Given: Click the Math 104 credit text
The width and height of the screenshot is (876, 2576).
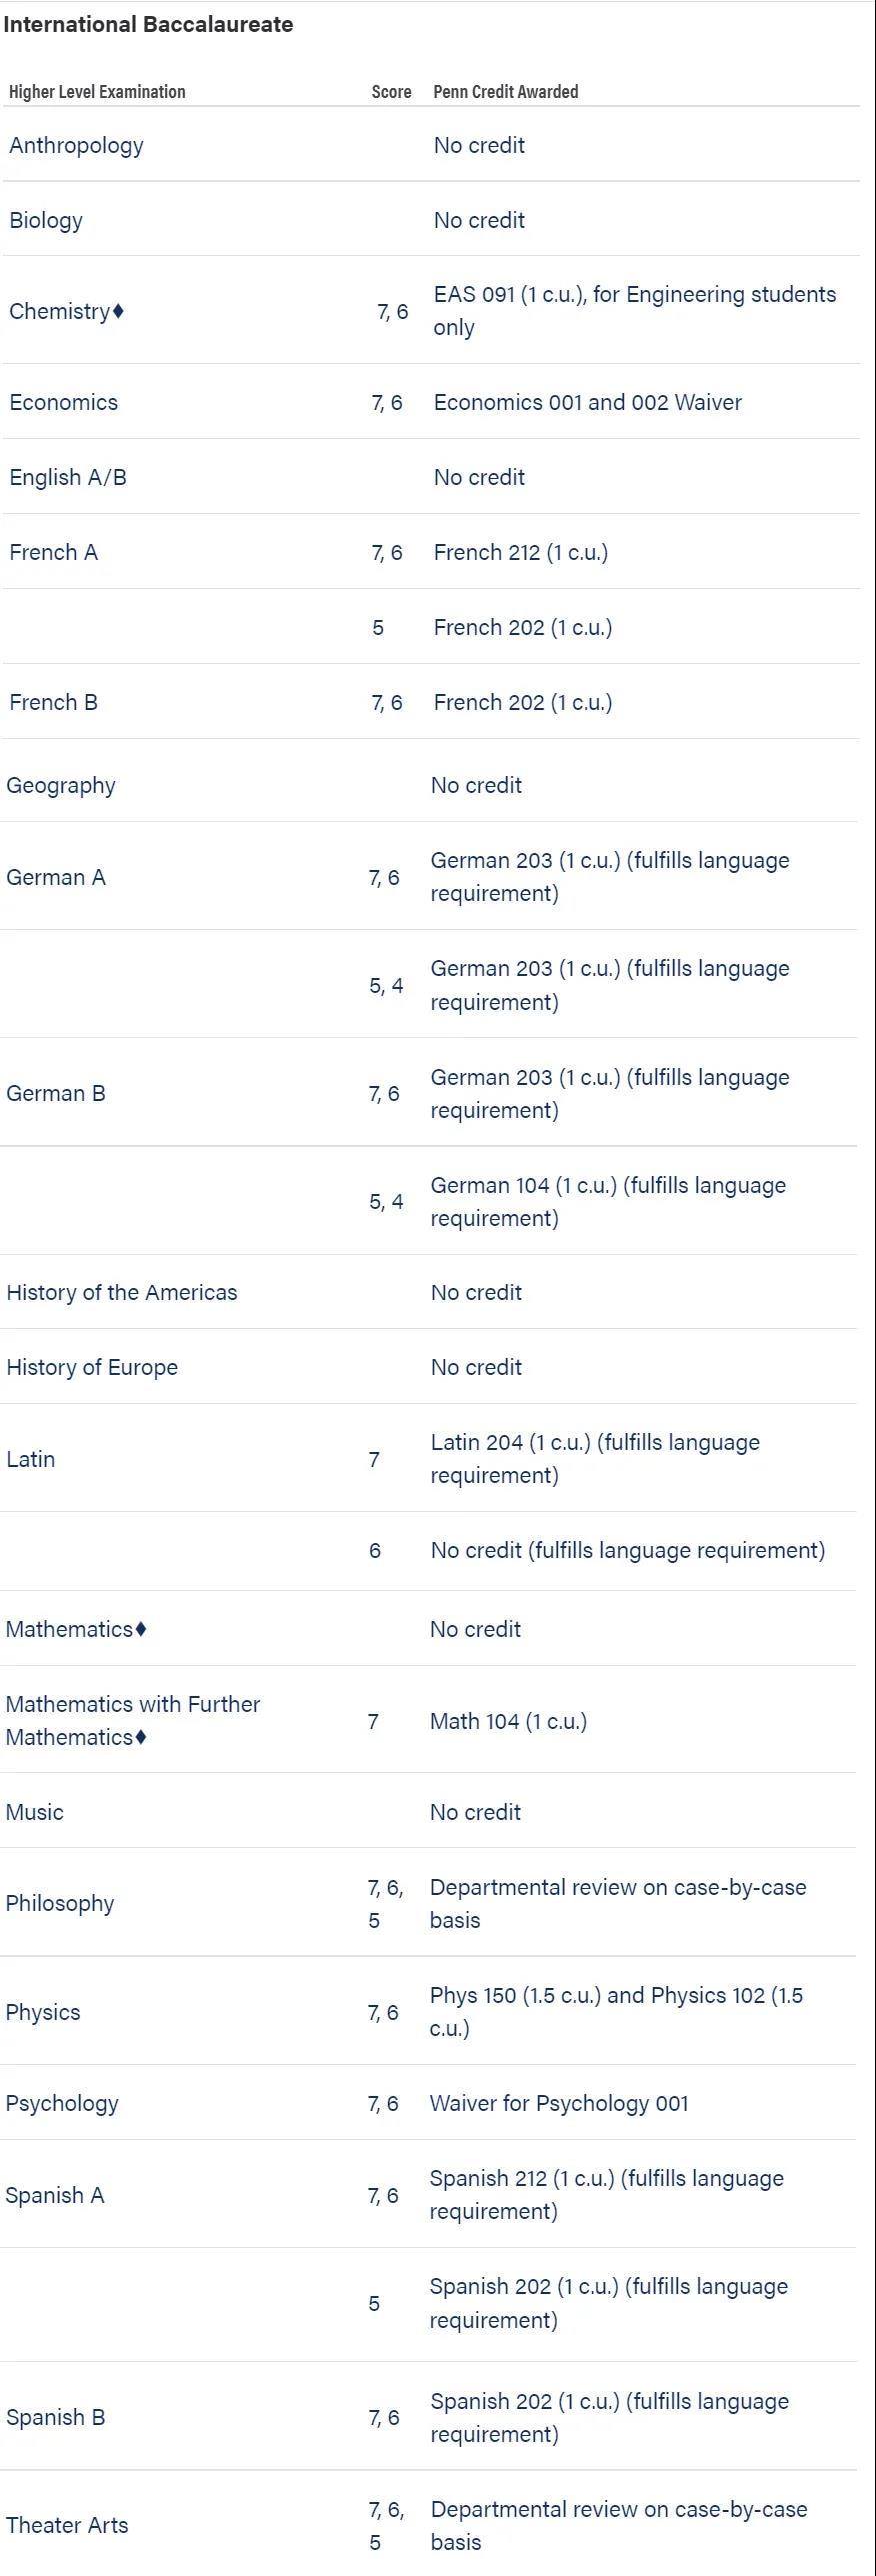Looking at the screenshot, I should pyautogui.click(x=508, y=1721).
